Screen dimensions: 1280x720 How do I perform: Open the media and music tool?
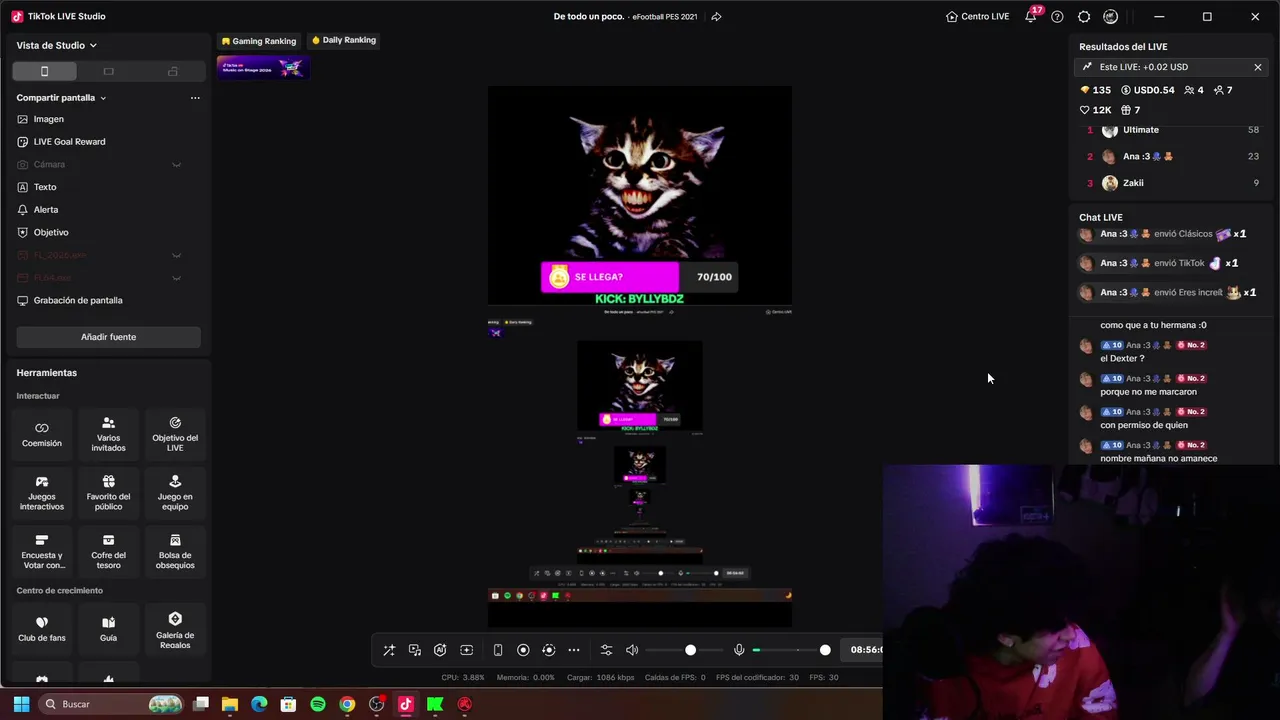[415, 650]
